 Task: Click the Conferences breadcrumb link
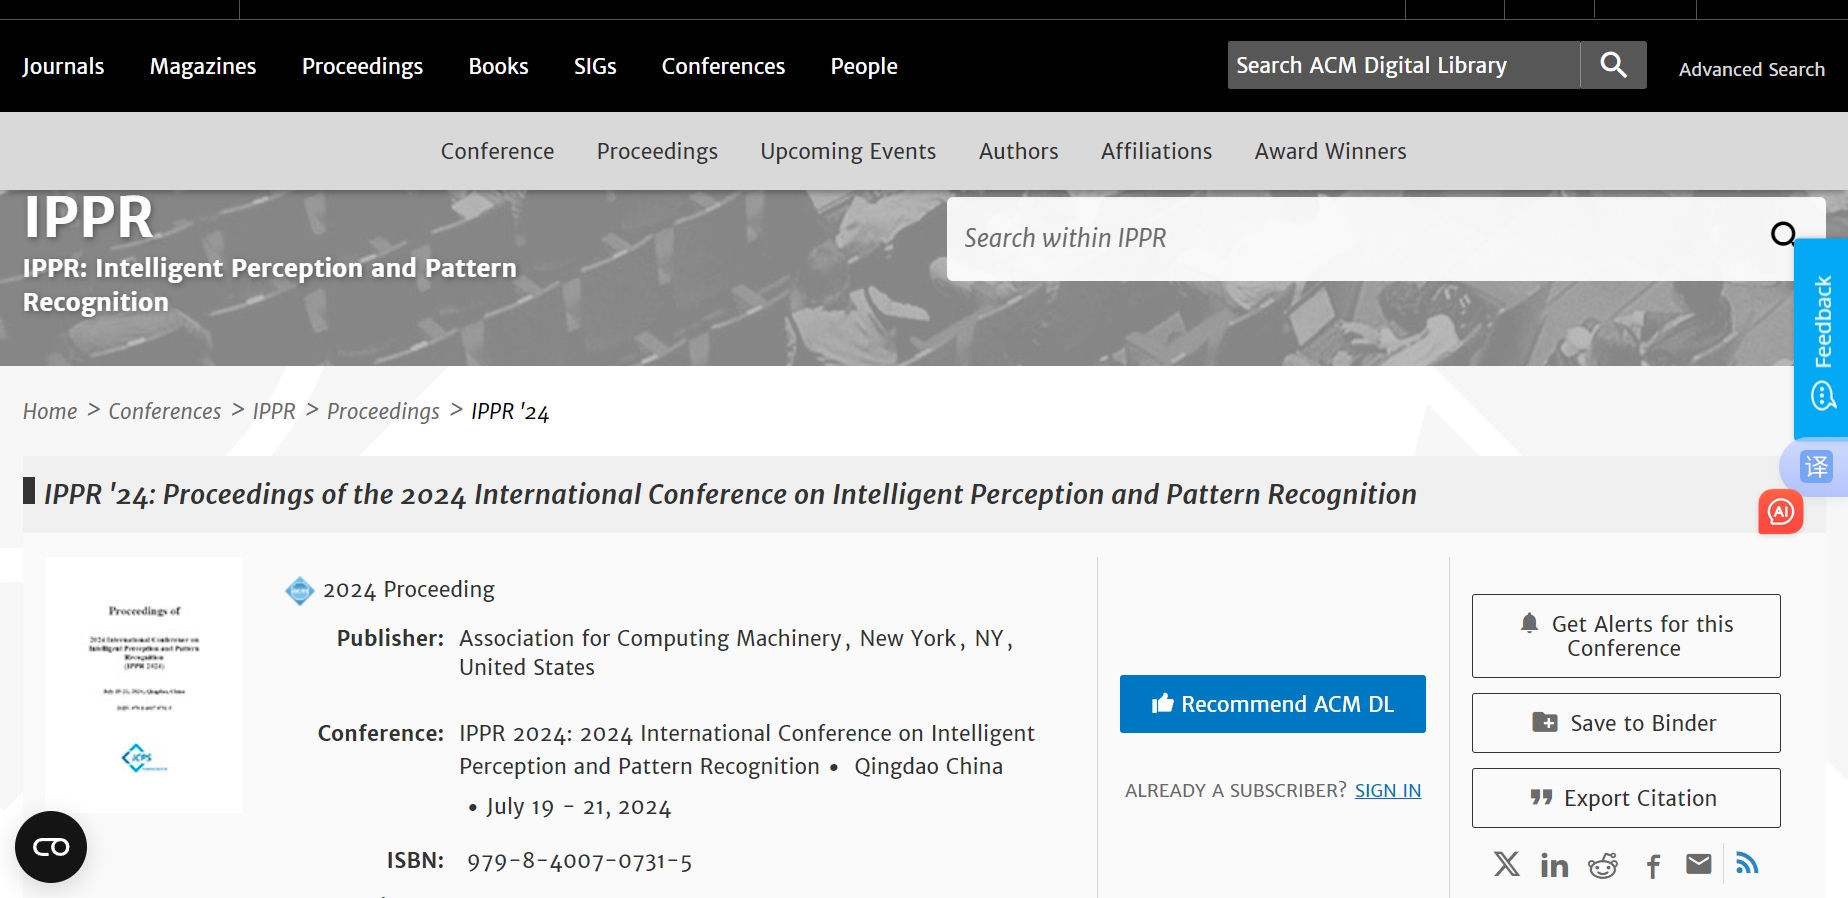pyautogui.click(x=165, y=411)
